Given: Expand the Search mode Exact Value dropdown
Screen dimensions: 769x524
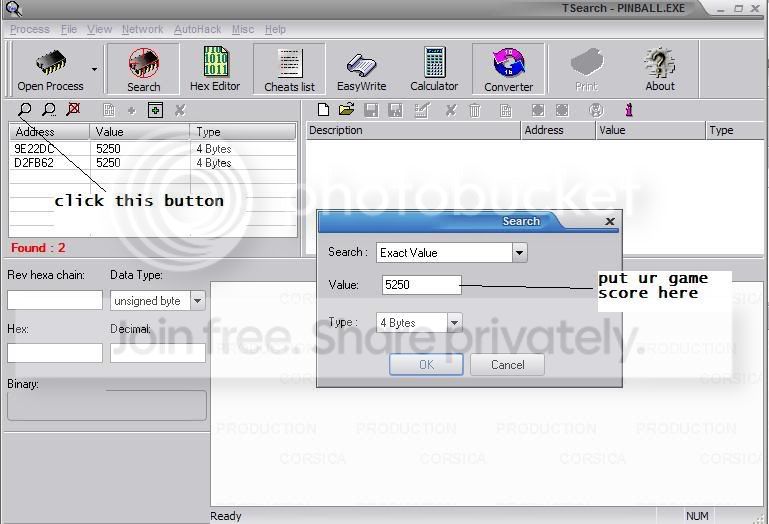Looking at the screenshot, I should 519,253.
